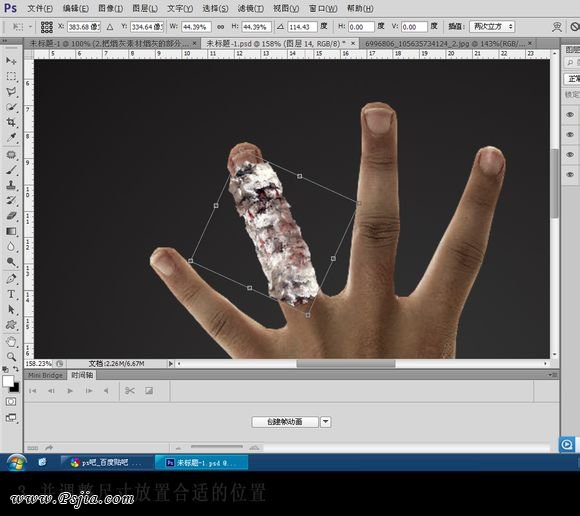Select the Horizontal Type tool
This screenshot has height=516, width=580.
[11, 294]
